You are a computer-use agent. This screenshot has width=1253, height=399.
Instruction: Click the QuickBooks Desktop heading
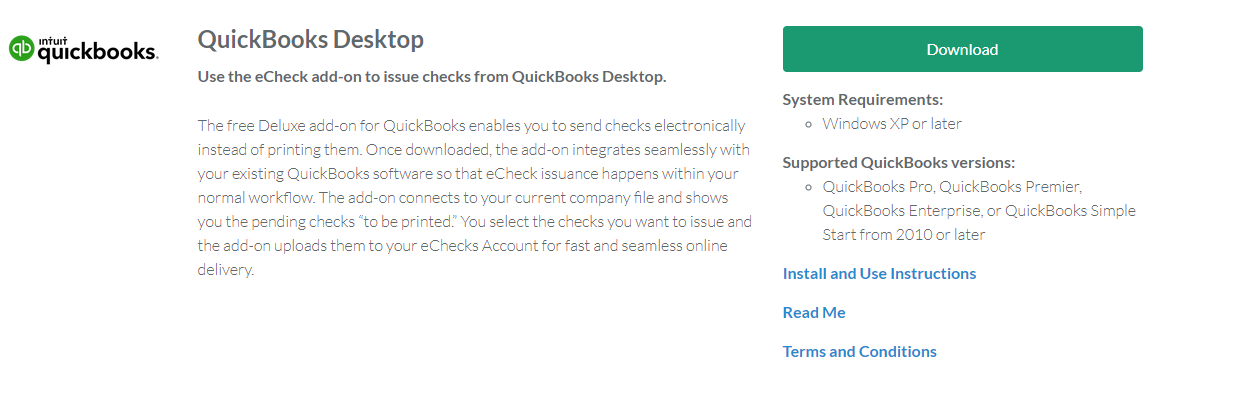(311, 39)
